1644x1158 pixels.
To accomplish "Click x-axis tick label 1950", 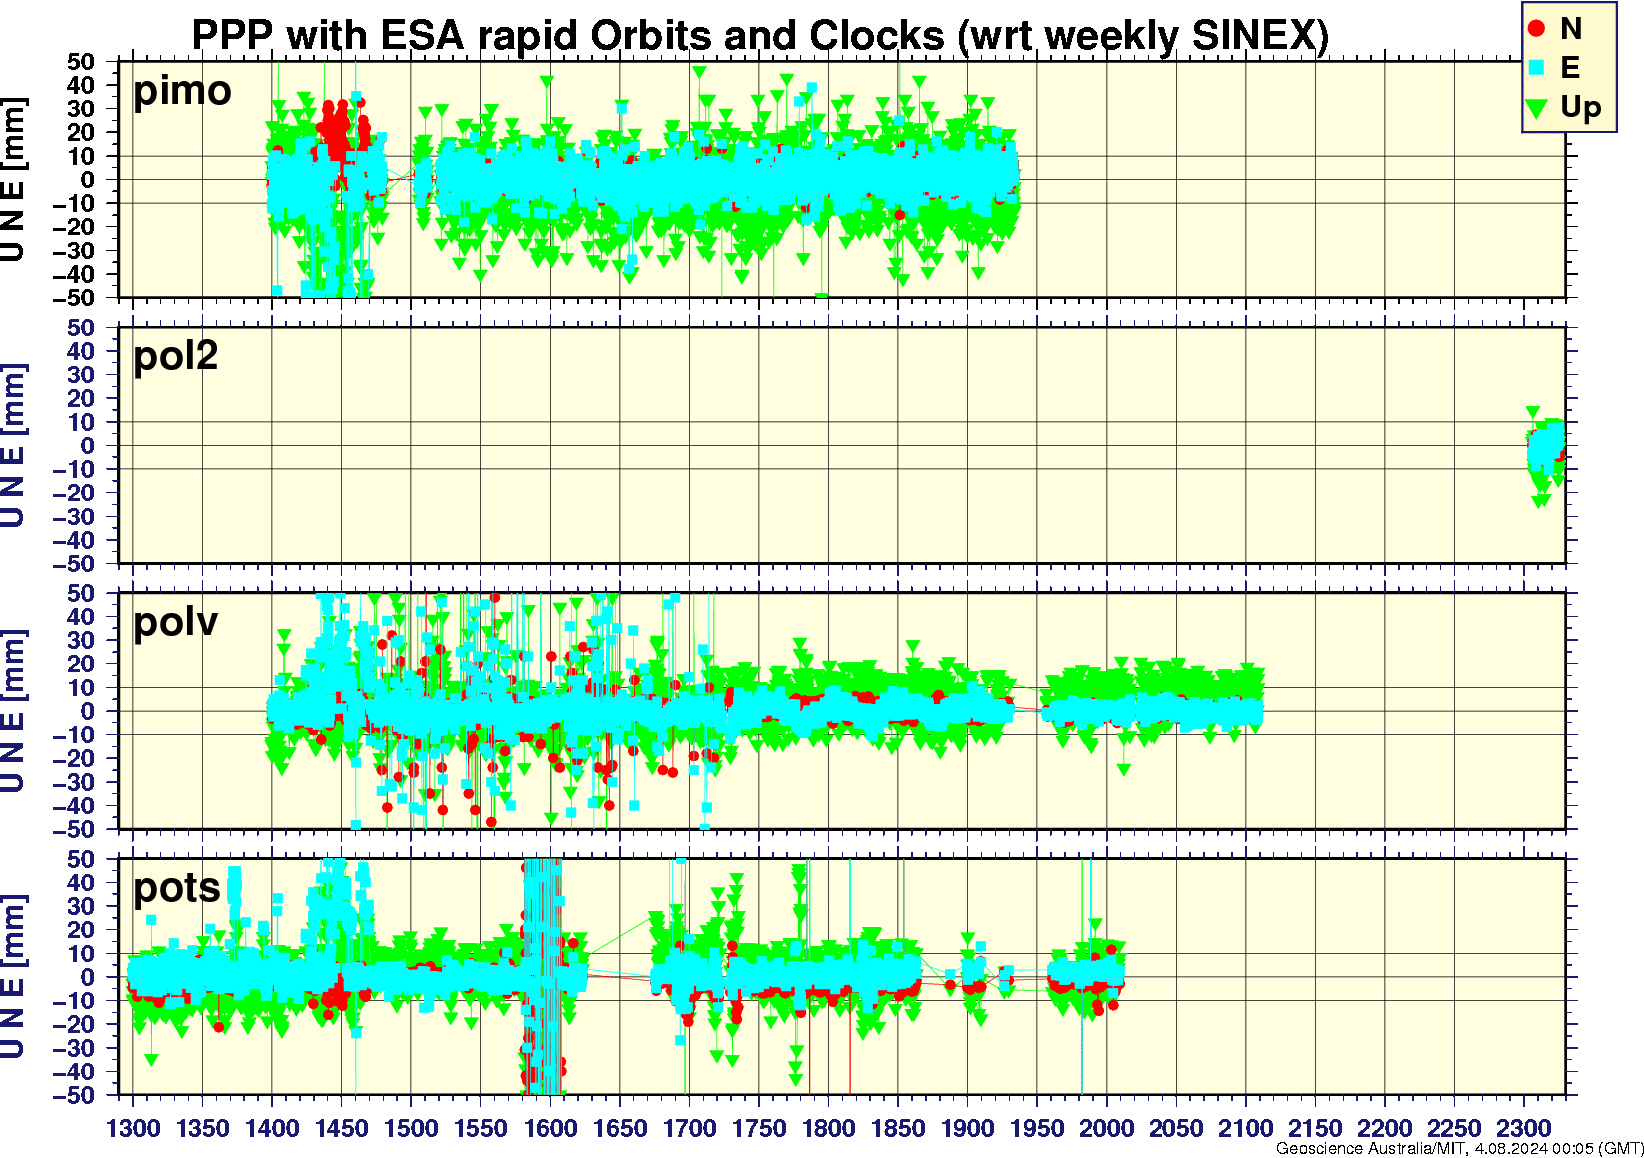I will pos(1037,1128).
